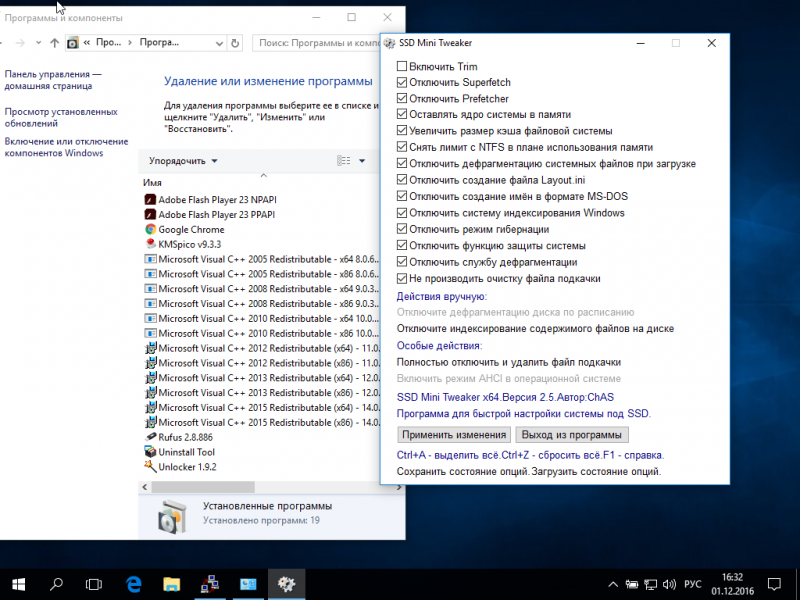
Task: Click the Adobe Flash Player 23 NPAPI icon
Action: 150,199
